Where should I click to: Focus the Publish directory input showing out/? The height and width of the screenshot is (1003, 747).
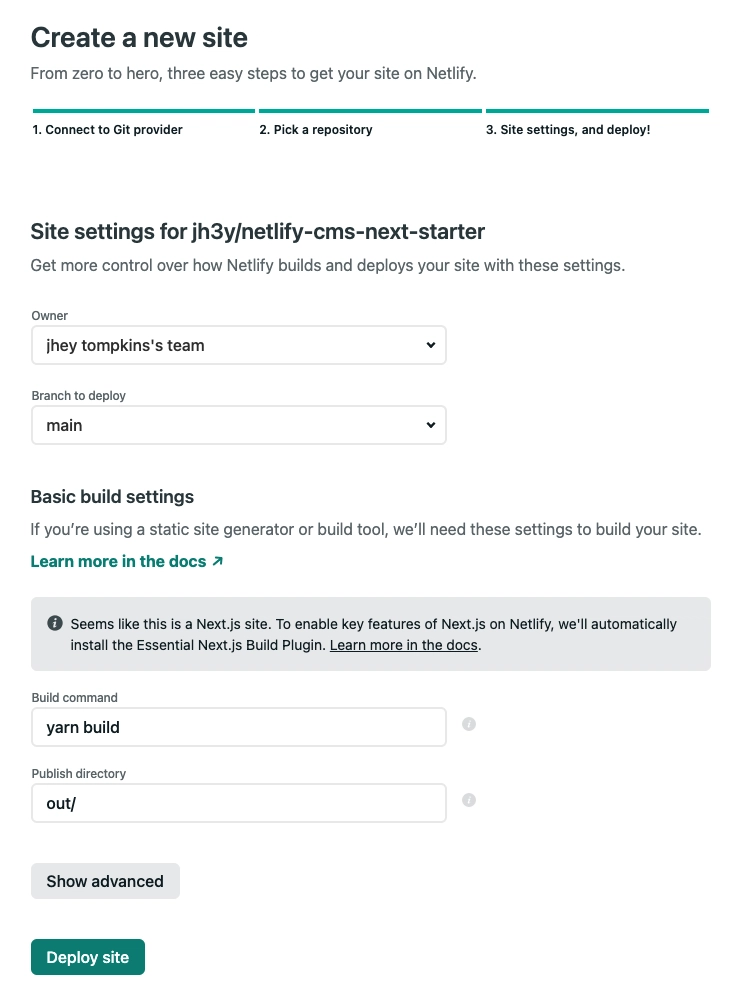pos(238,803)
